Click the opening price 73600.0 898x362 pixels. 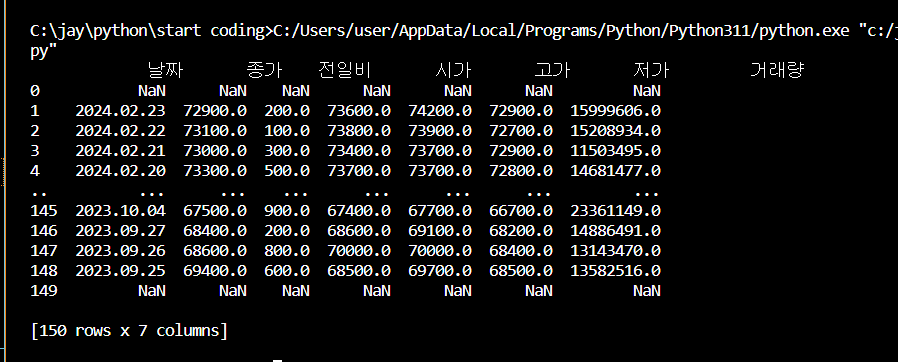[359, 111]
